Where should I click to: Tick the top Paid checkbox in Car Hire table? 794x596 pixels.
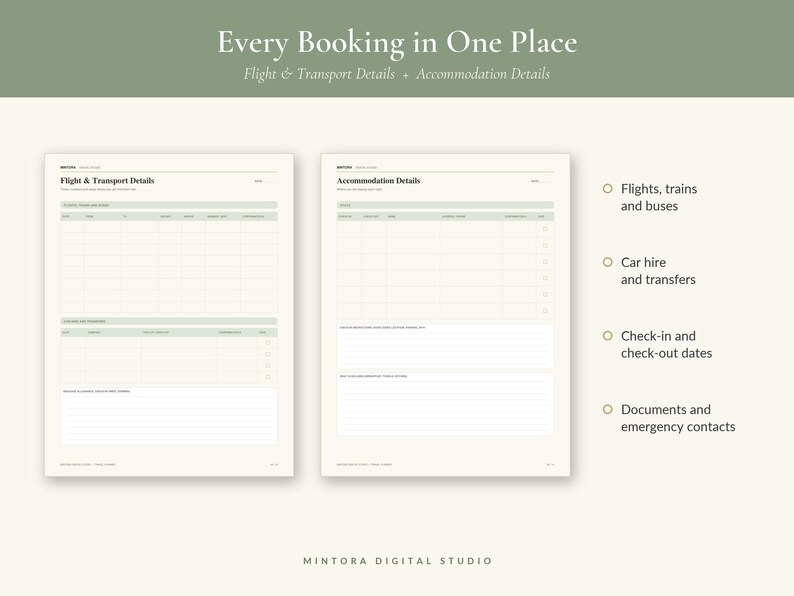coord(267,343)
